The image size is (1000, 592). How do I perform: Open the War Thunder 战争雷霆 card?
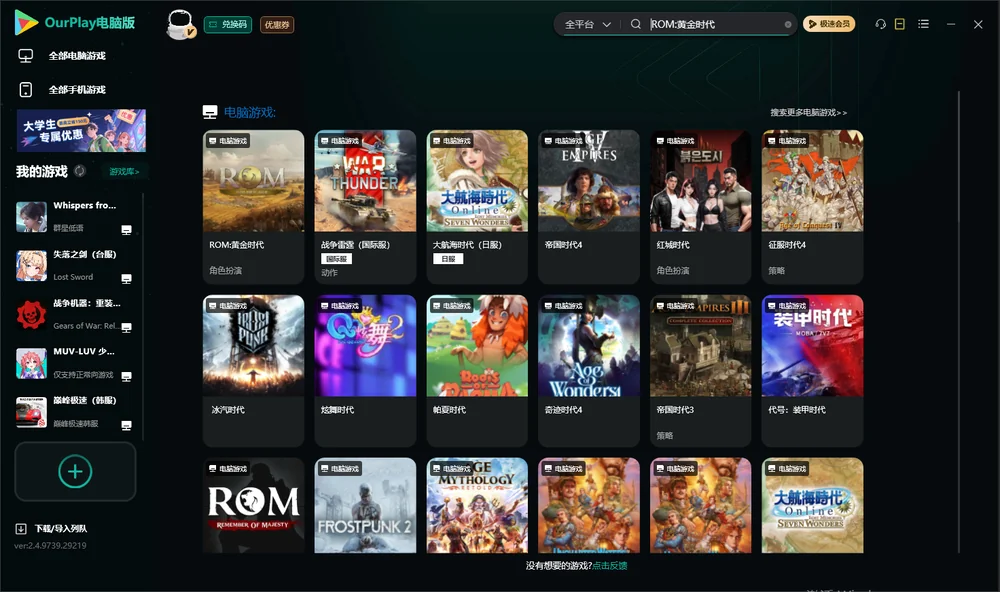click(x=365, y=207)
